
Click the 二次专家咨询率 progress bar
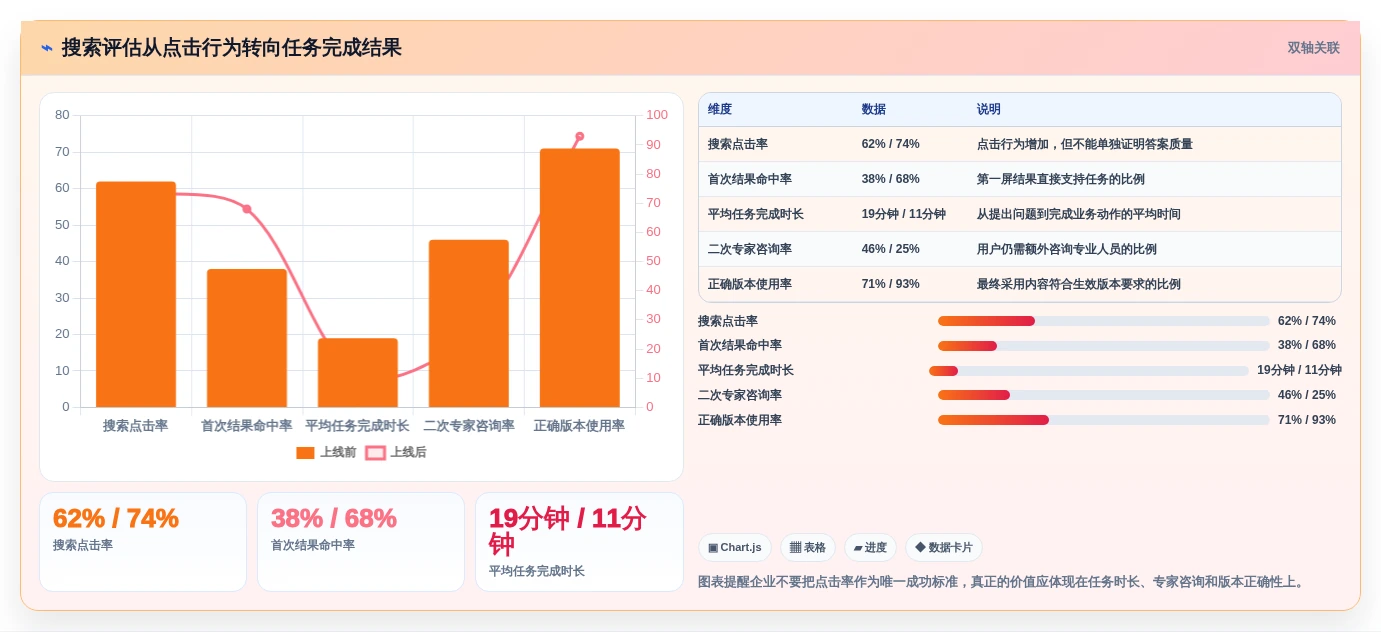1104,395
